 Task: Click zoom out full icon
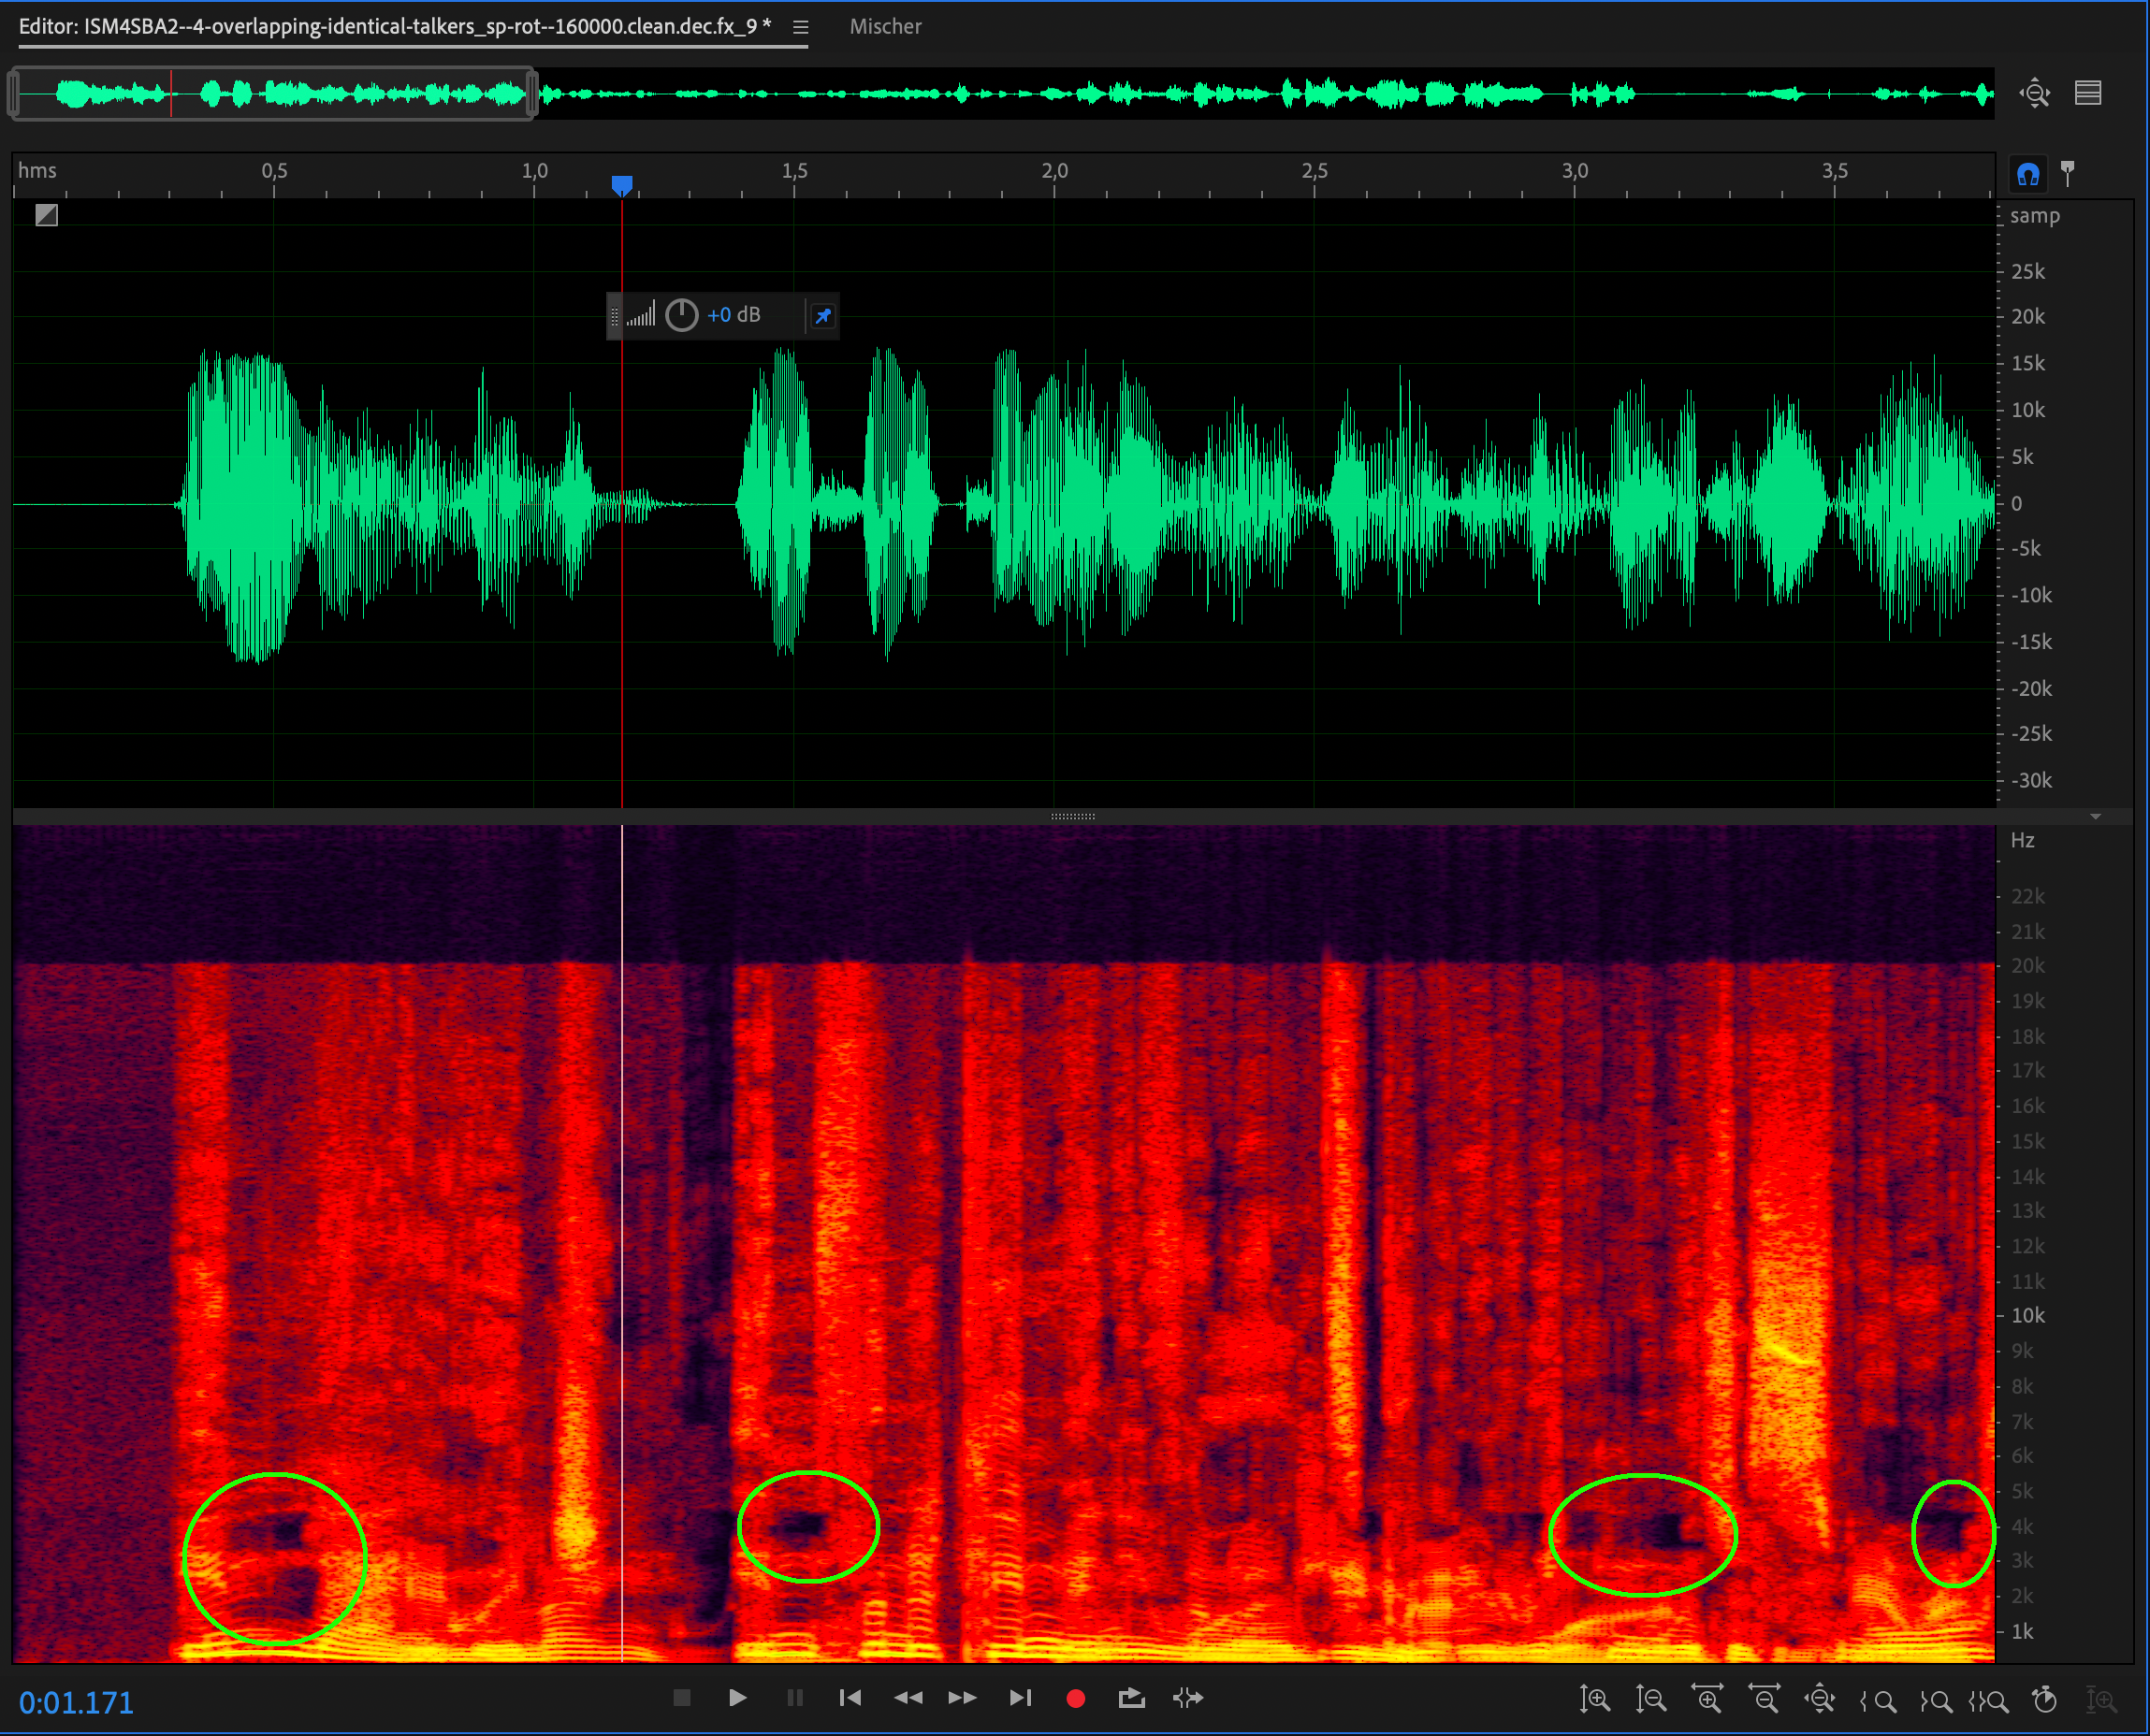point(1819,1699)
